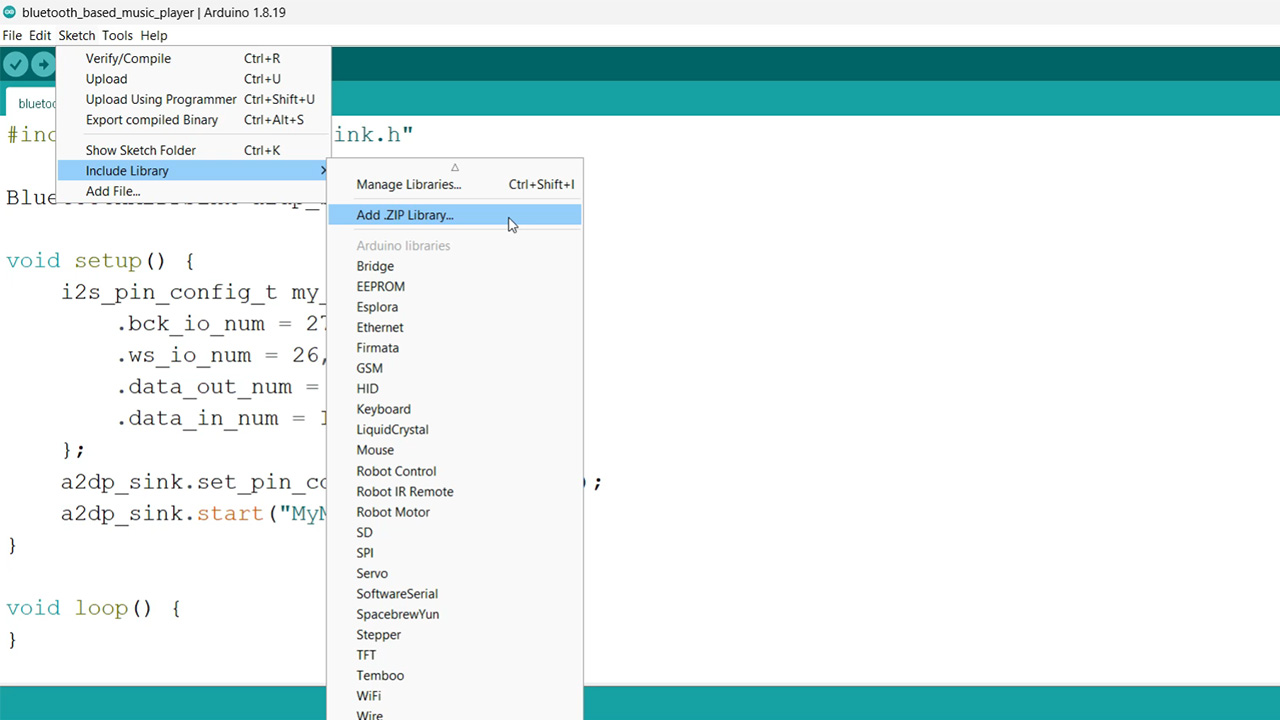Include the Robot Control library

(x=455, y=471)
